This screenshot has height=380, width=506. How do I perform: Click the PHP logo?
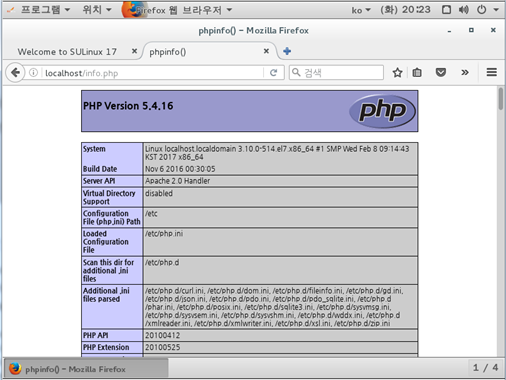click(382, 111)
